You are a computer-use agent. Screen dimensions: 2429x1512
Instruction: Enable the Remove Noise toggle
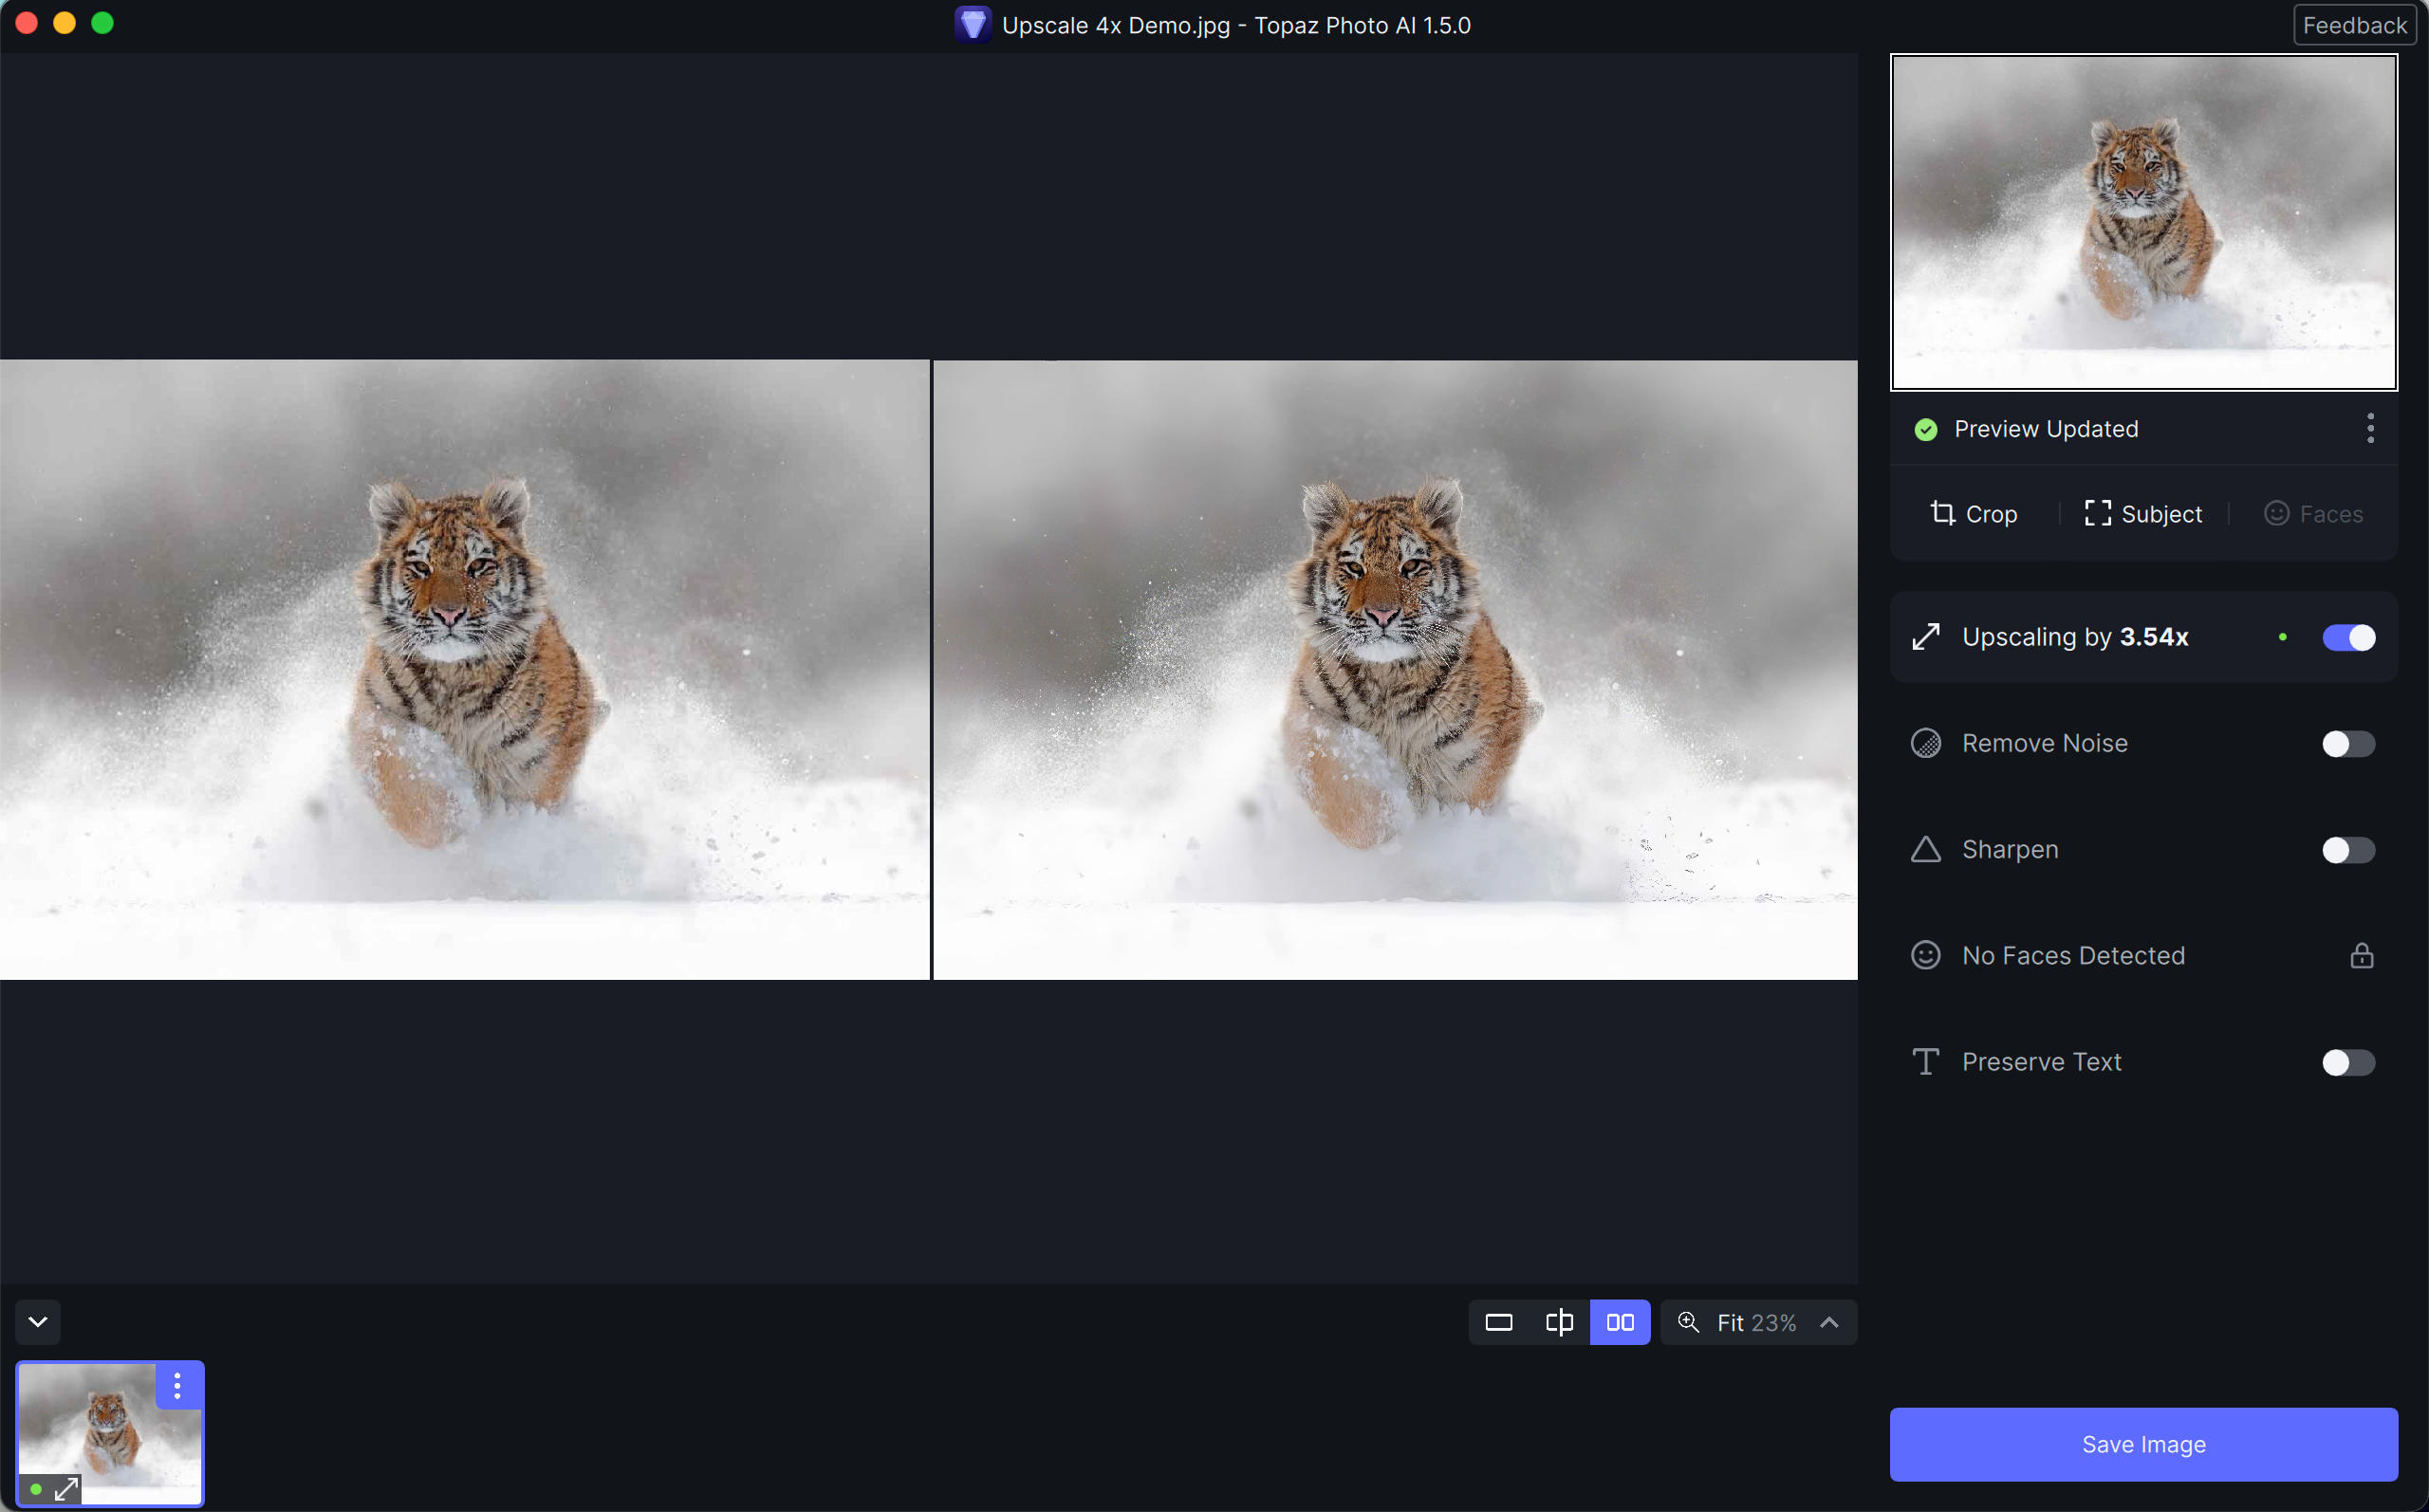pyautogui.click(x=2347, y=743)
